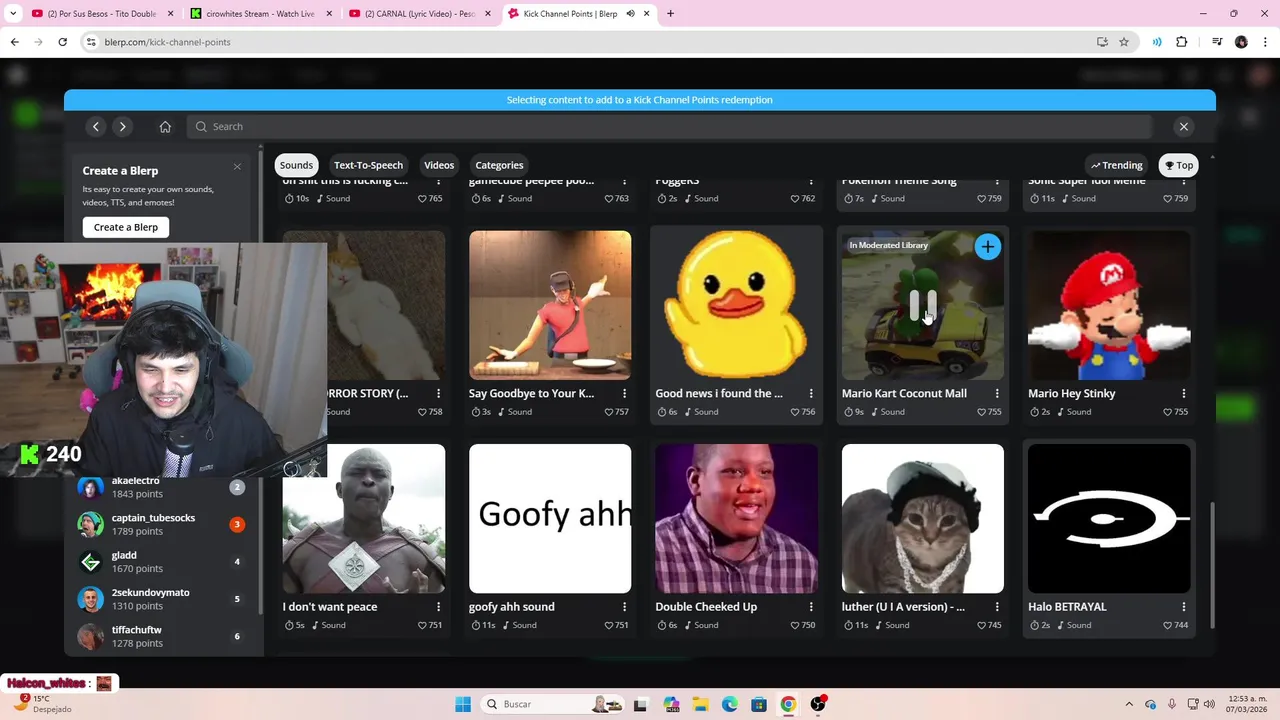Like Double Cheeked Up heart icon
This screenshot has height=720, width=1280.
pyautogui.click(x=795, y=625)
